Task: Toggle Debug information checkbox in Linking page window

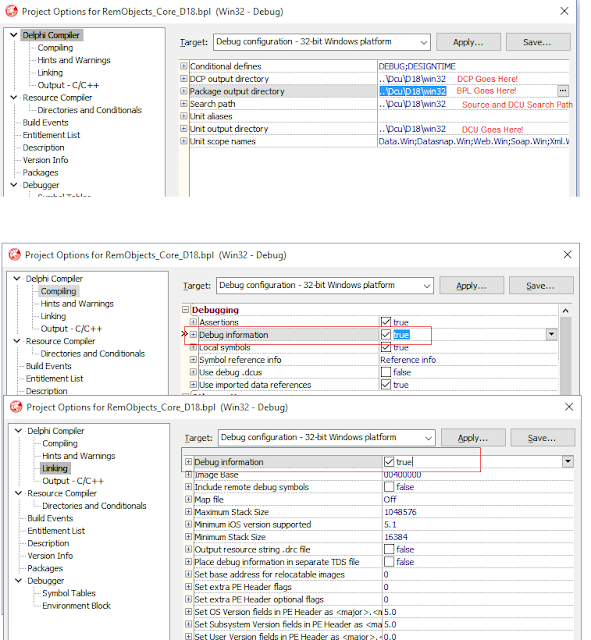Action: click(x=389, y=462)
